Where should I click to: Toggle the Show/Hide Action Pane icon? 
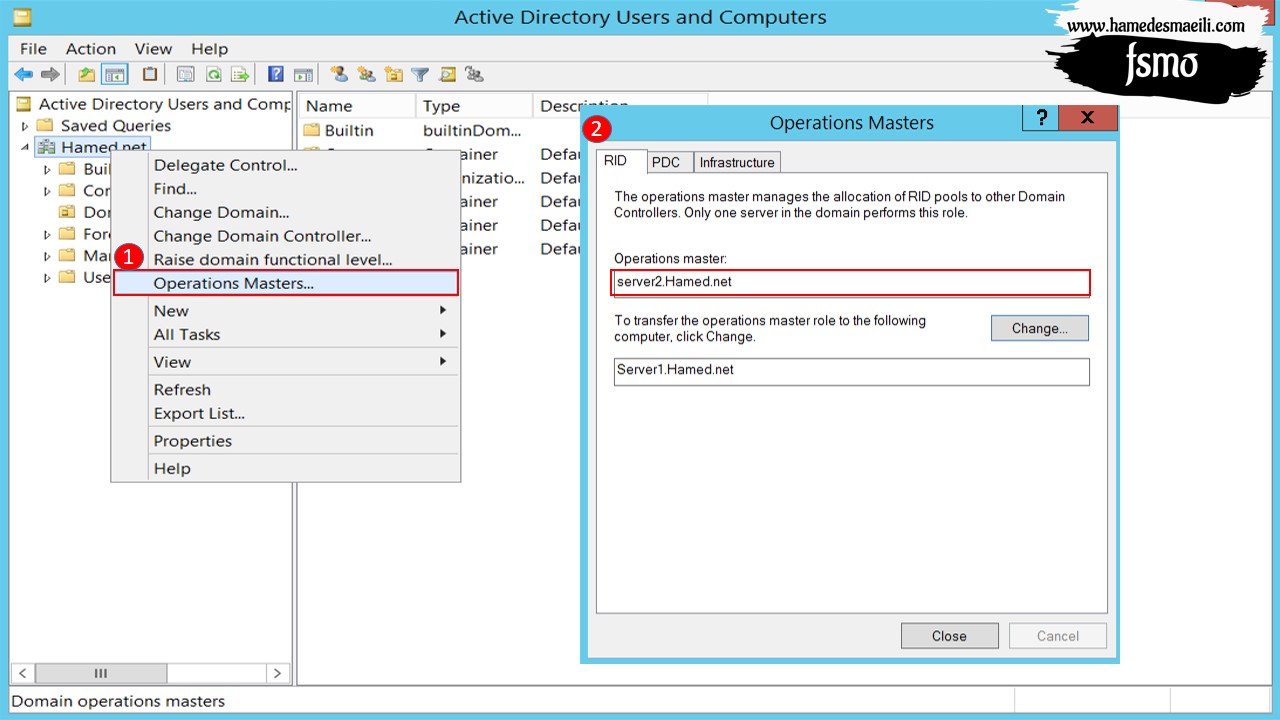[x=303, y=74]
